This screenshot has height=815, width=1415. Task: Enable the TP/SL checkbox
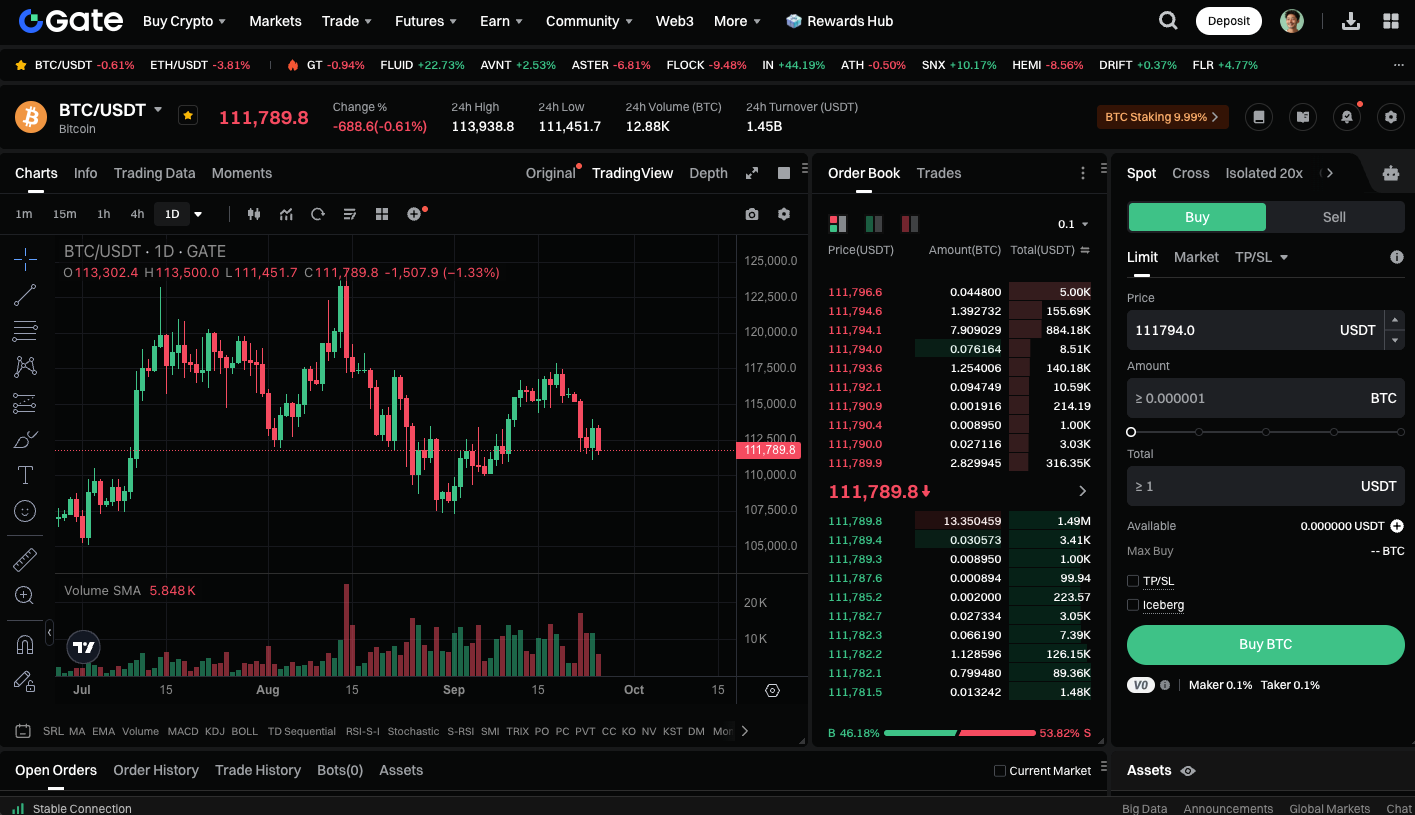click(1133, 581)
